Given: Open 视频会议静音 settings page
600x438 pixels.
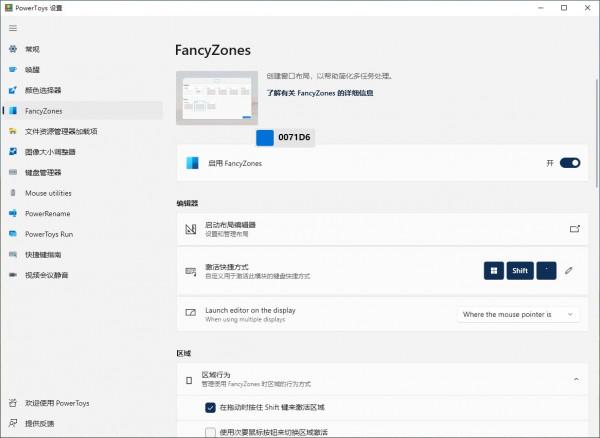Looking at the screenshot, I should [82, 275].
